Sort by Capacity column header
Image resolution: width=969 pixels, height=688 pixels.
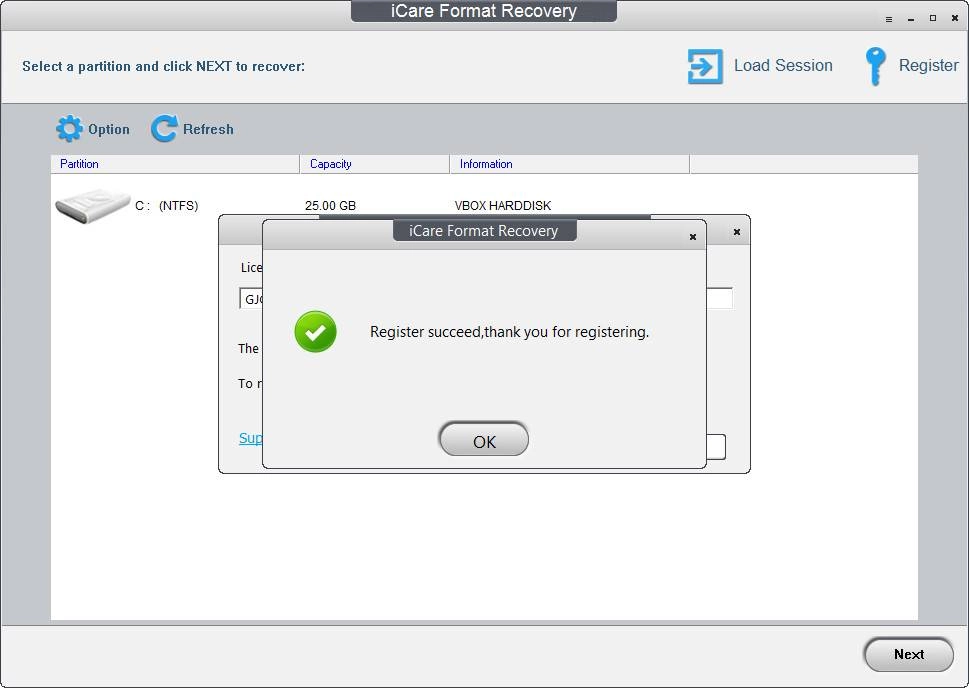374,164
